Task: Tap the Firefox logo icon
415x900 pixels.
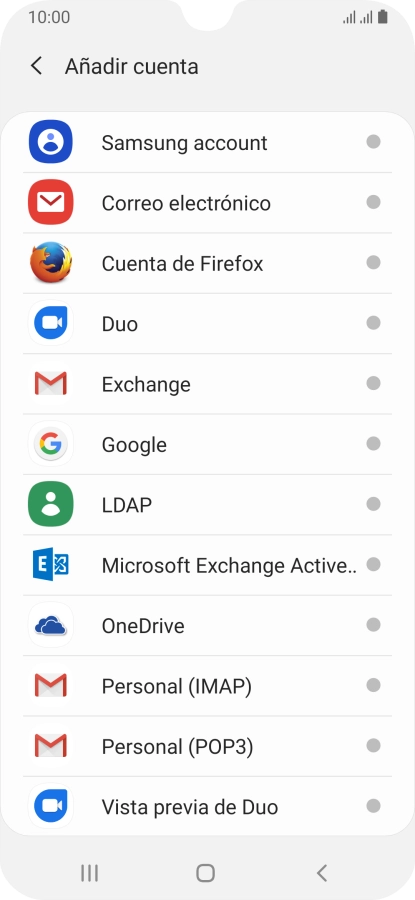Action: (51, 262)
